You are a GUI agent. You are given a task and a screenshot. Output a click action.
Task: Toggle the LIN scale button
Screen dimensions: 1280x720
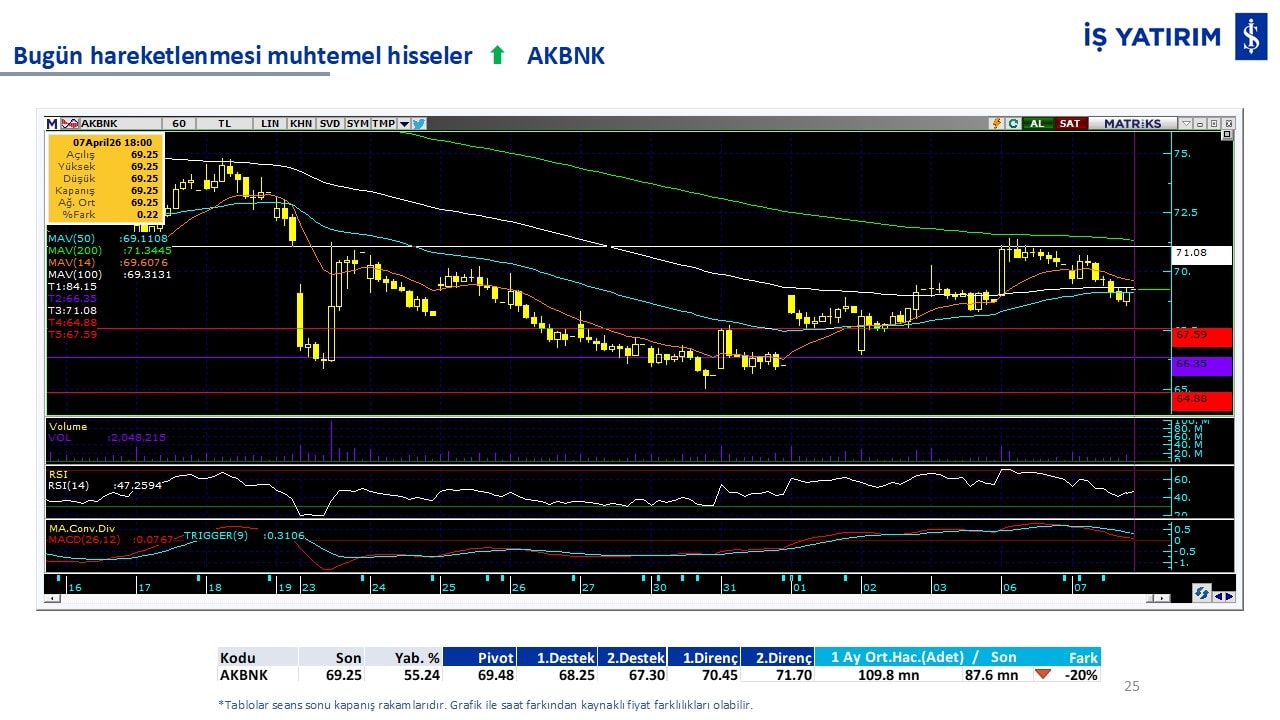(270, 124)
